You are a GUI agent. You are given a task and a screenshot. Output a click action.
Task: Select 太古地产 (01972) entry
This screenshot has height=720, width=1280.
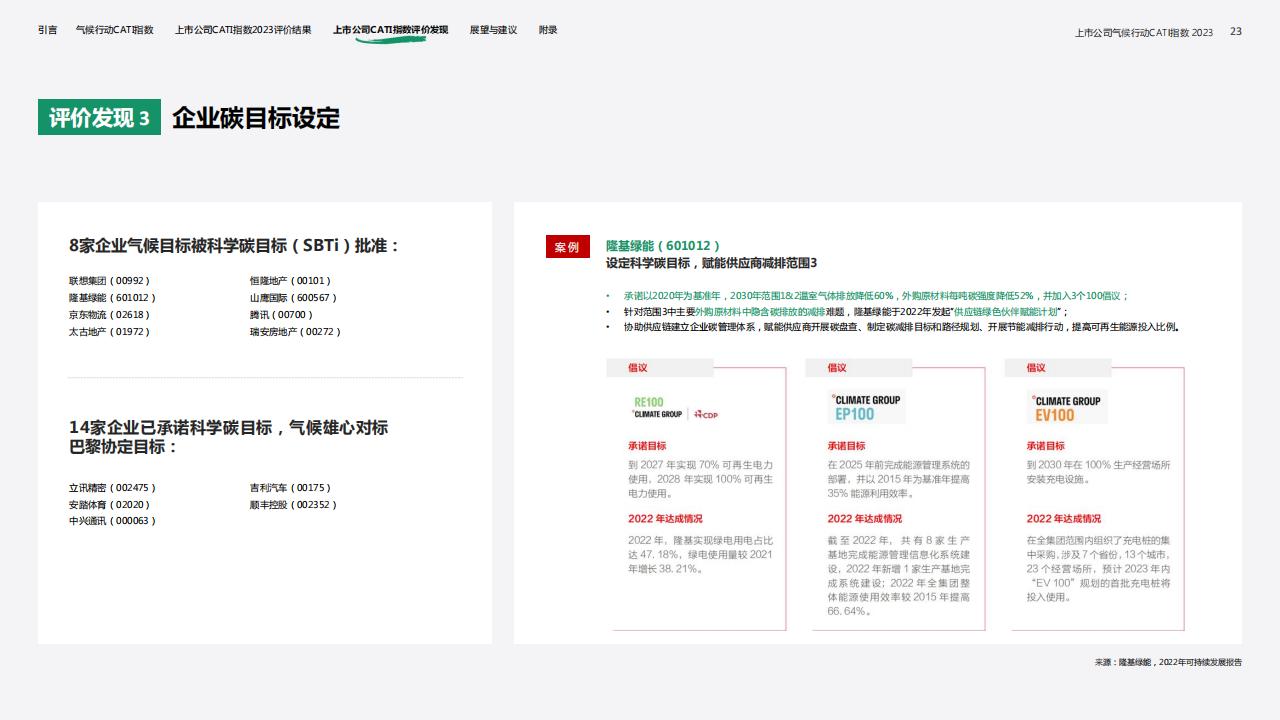tap(109, 332)
